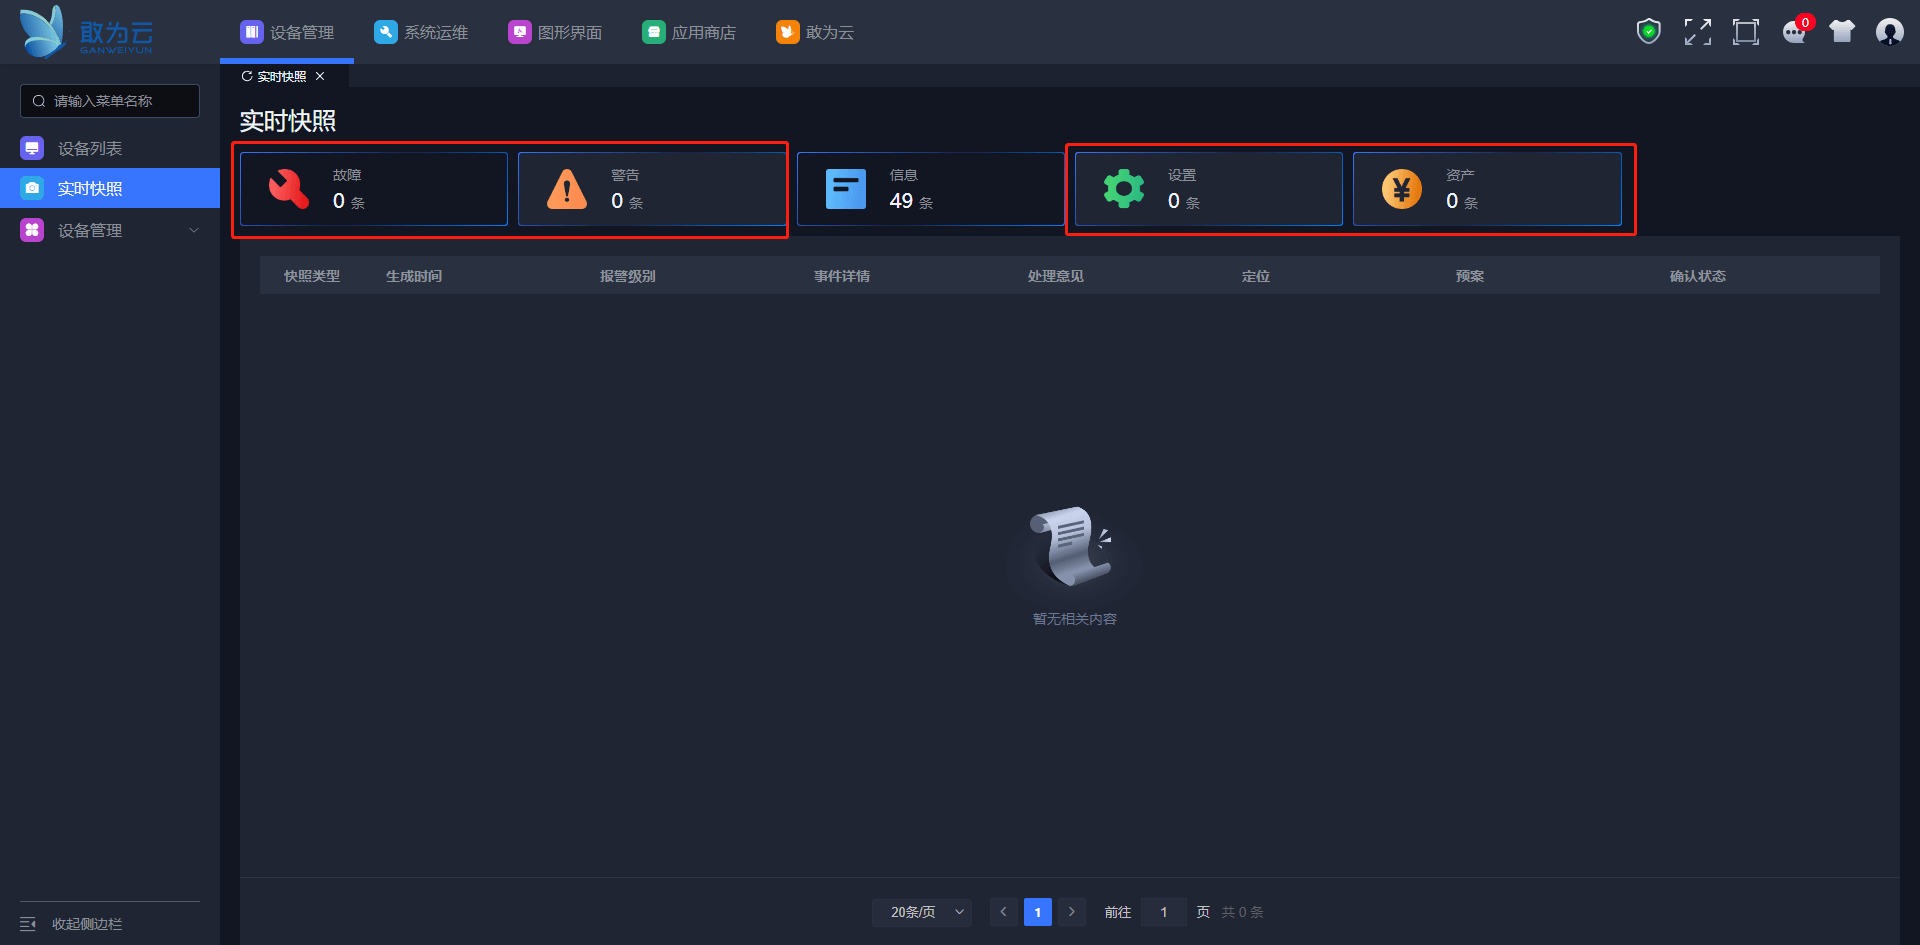Click the orange warning triangle icon
The image size is (1920, 945).
click(567, 188)
